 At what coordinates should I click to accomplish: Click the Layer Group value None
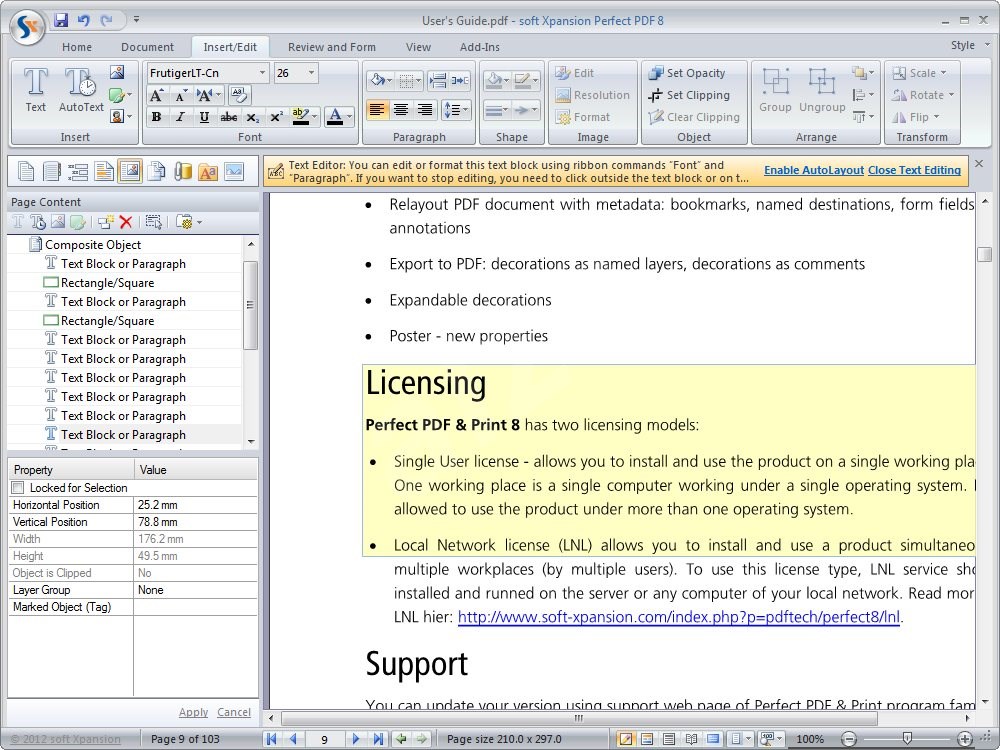pyautogui.click(x=195, y=590)
